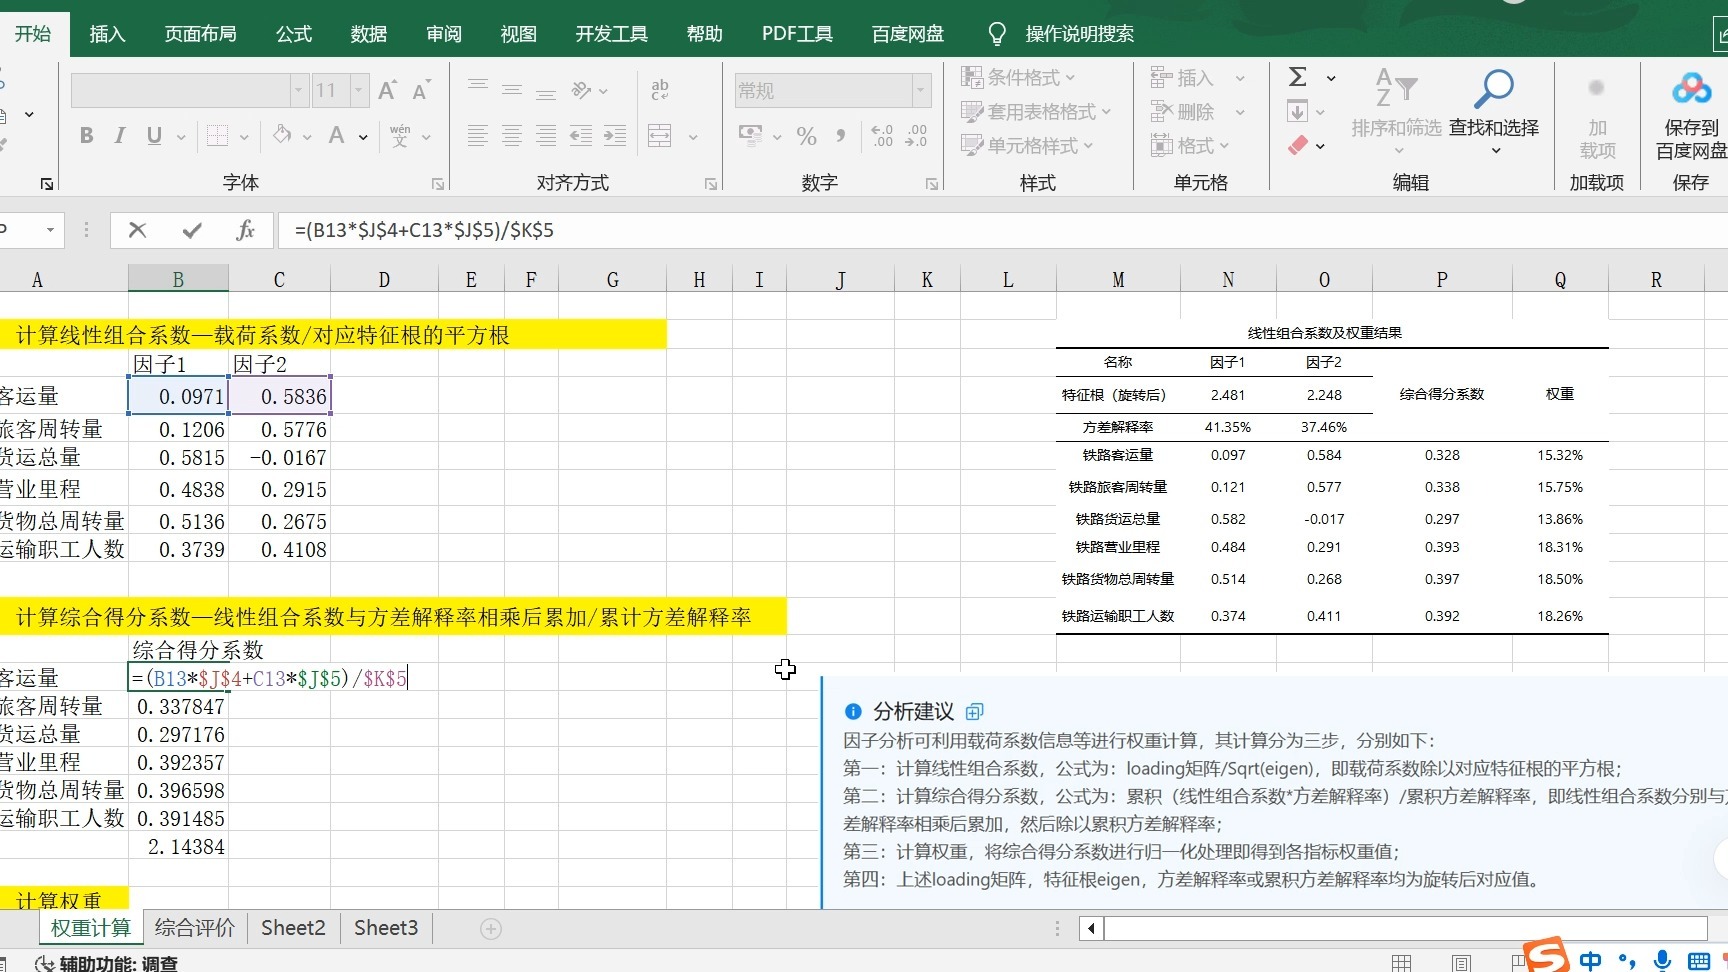1728x972 pixels.
Task: Click inside the formula bar text
Action: (x=424, y=230)
